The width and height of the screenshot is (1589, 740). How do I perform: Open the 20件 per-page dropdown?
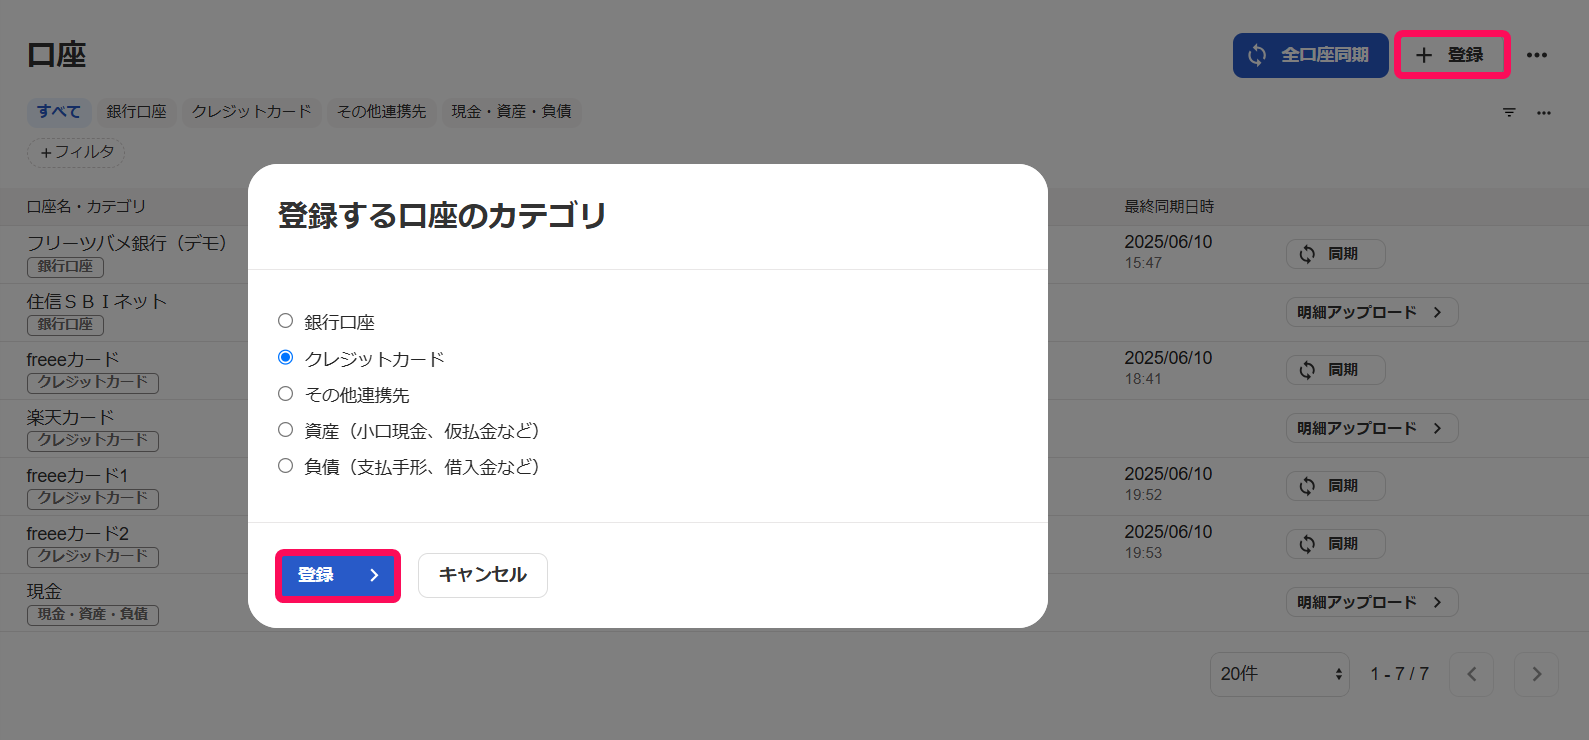pos(1279,674)
